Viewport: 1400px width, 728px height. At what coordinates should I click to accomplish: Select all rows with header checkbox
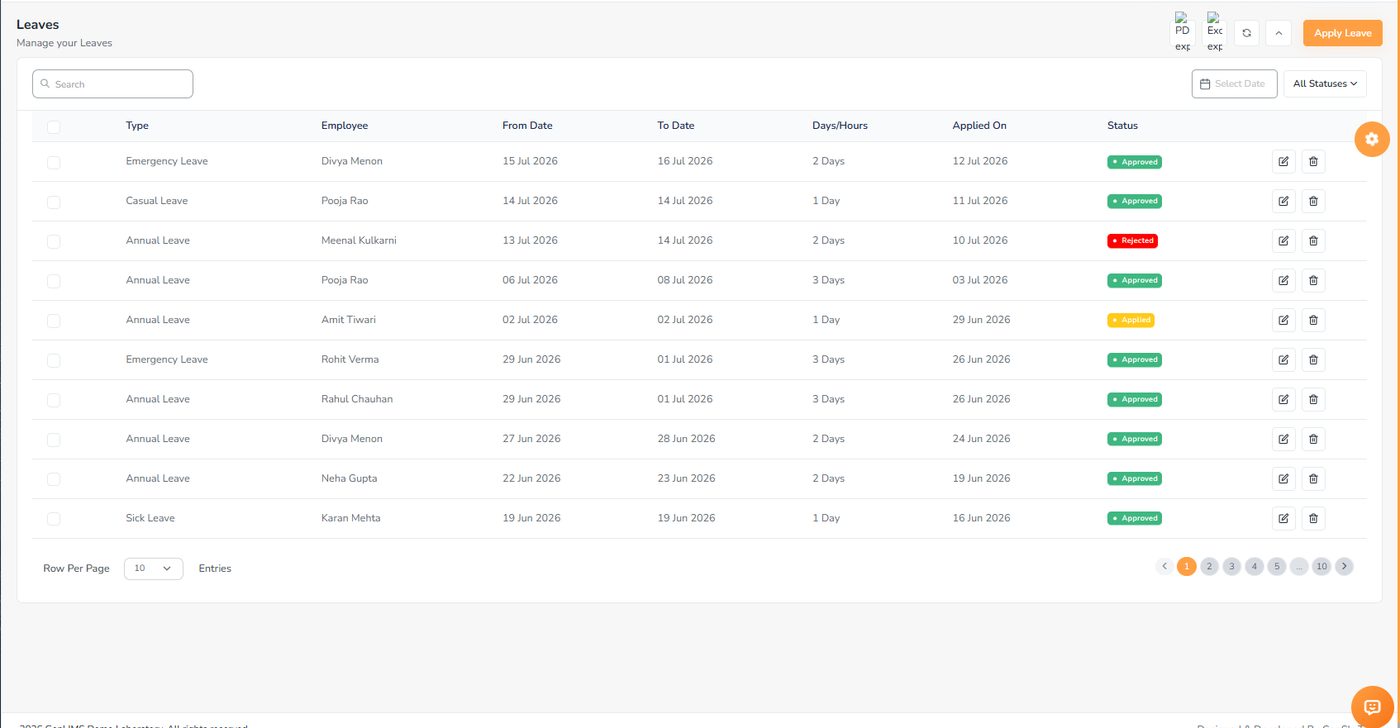tap(53, 126)
